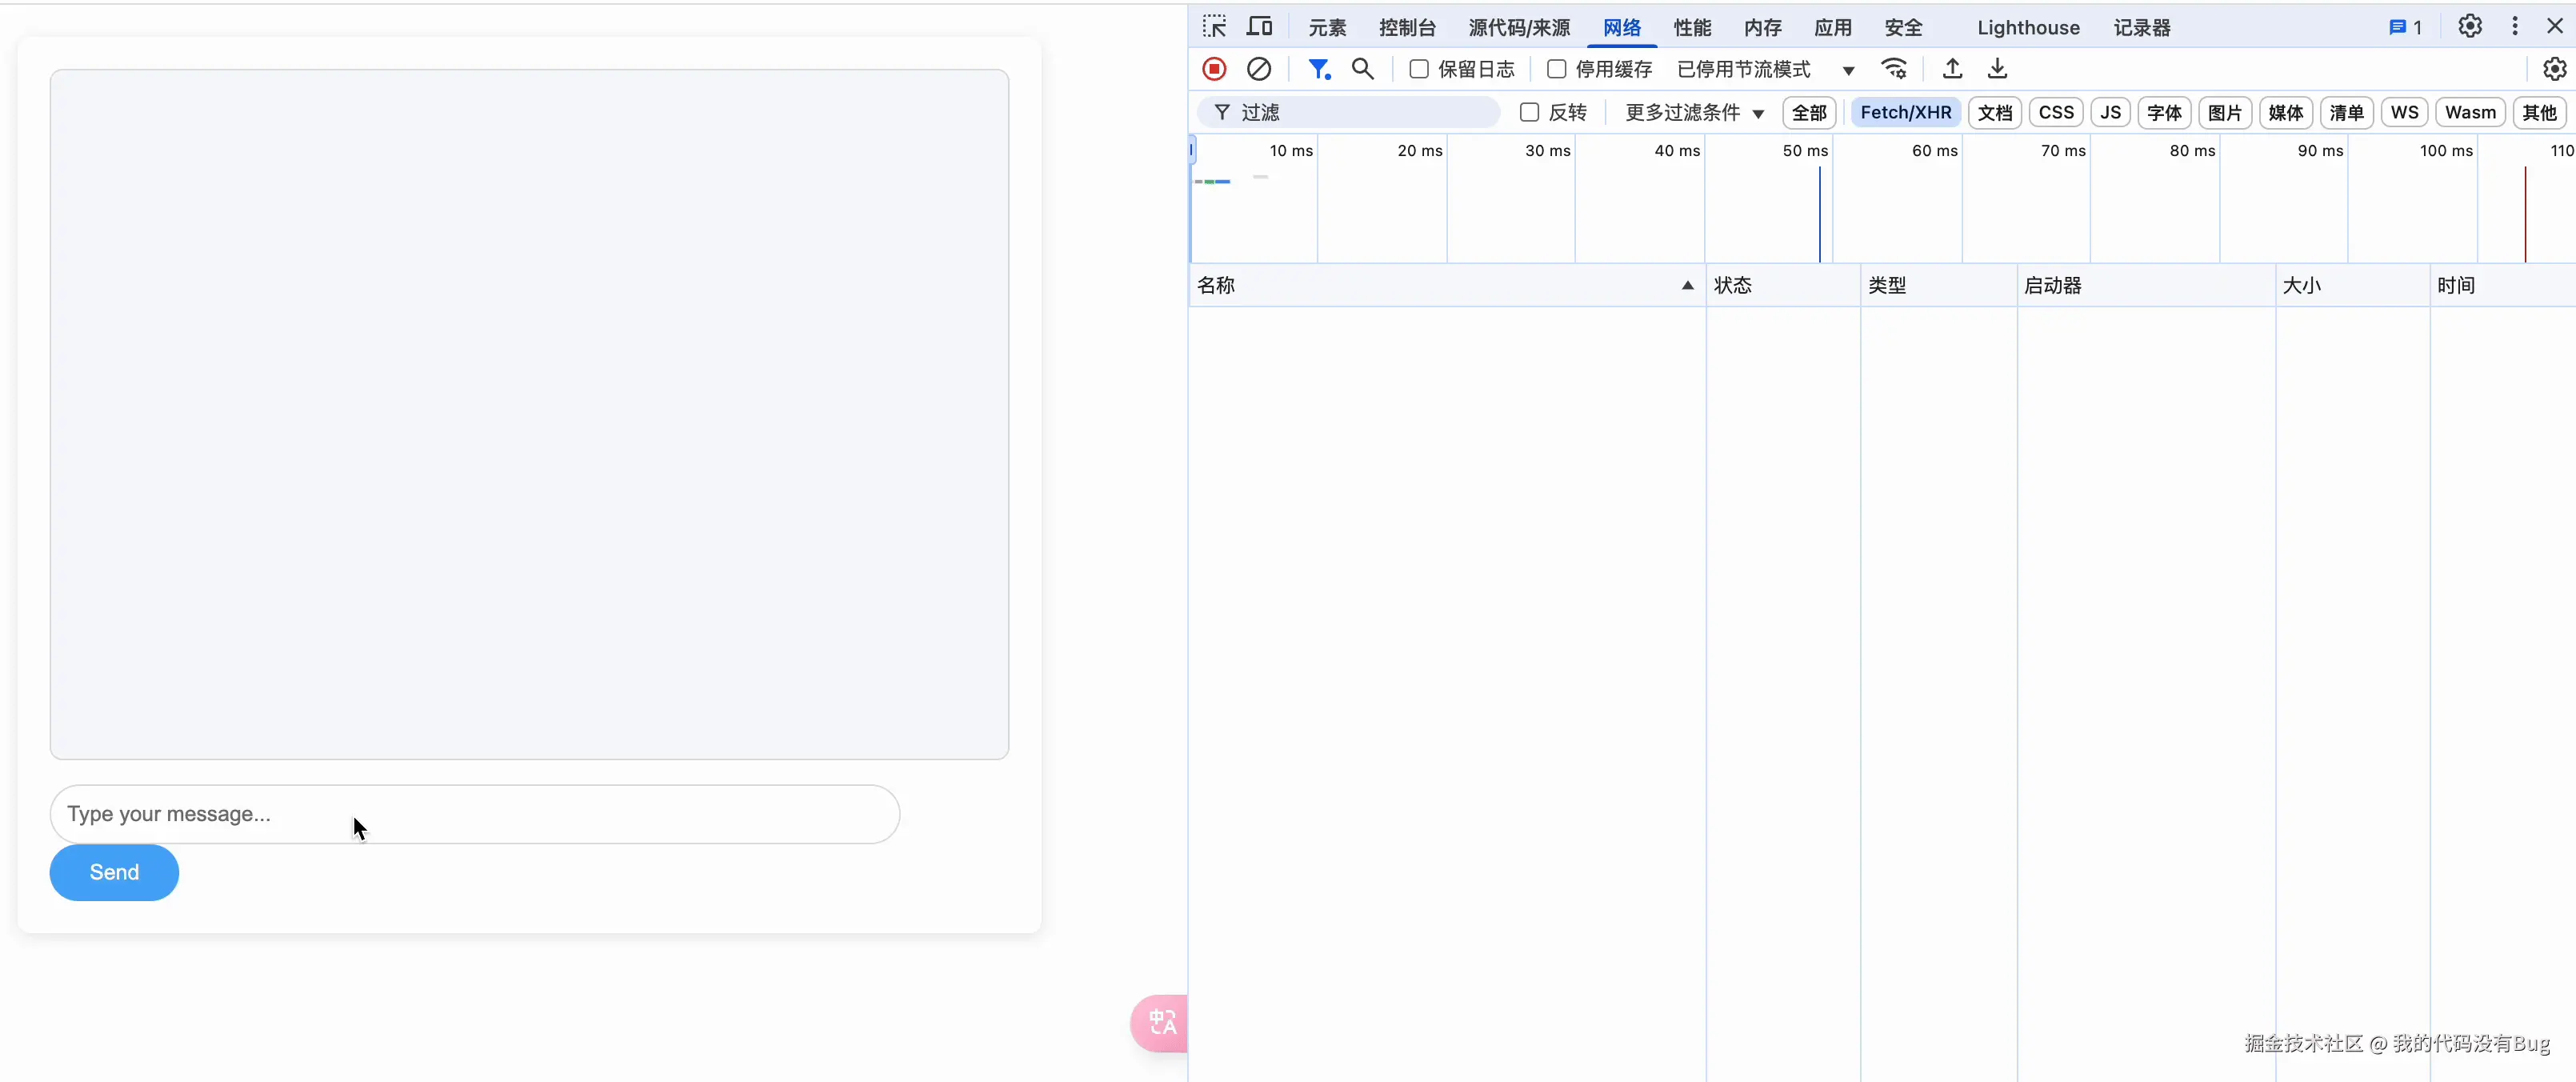Switch to the 性能 tab
The height and width of the screenshot is (1082, 2576).
tap(1692, 27)
